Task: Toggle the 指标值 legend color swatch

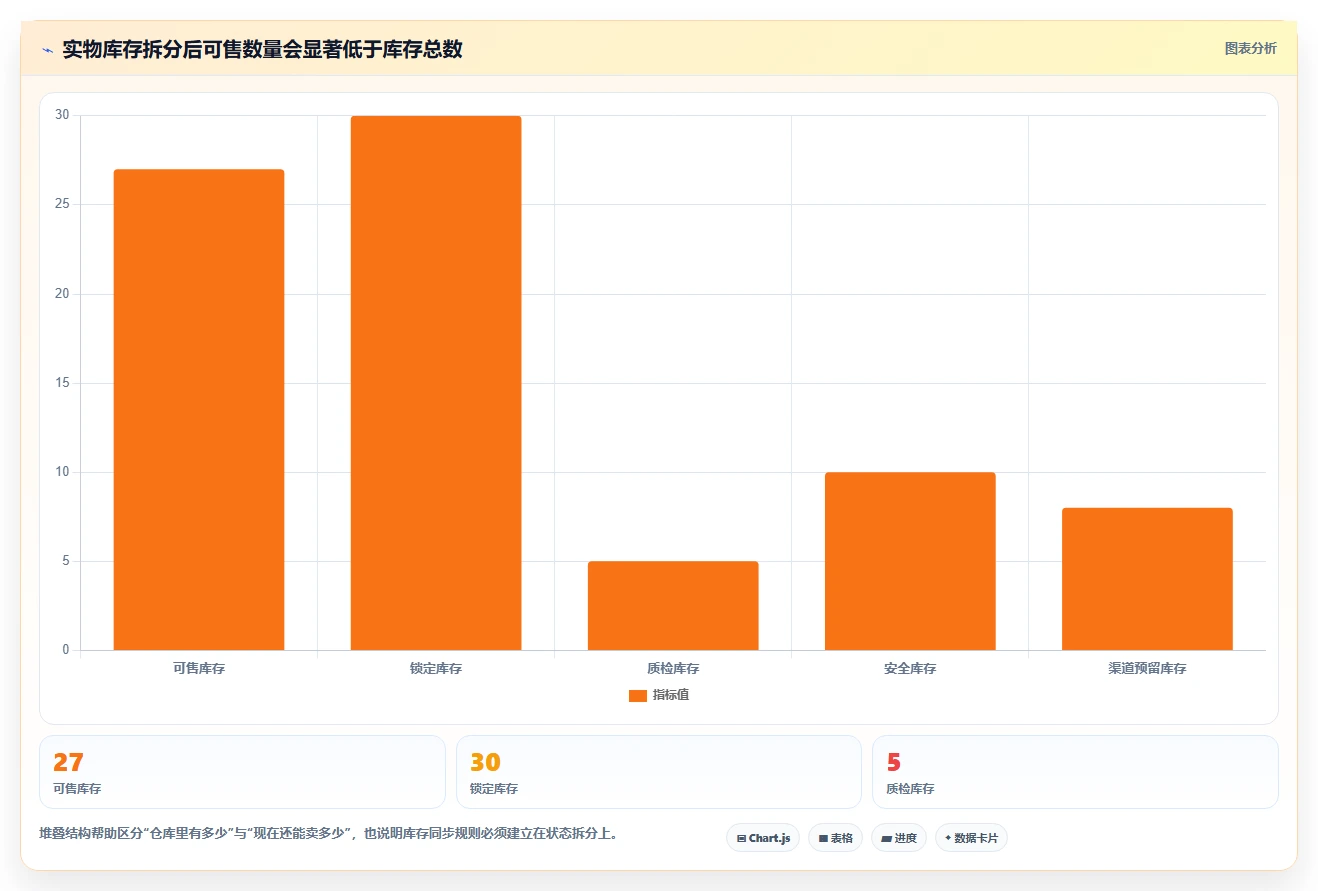Action: (x=637, y=696)
